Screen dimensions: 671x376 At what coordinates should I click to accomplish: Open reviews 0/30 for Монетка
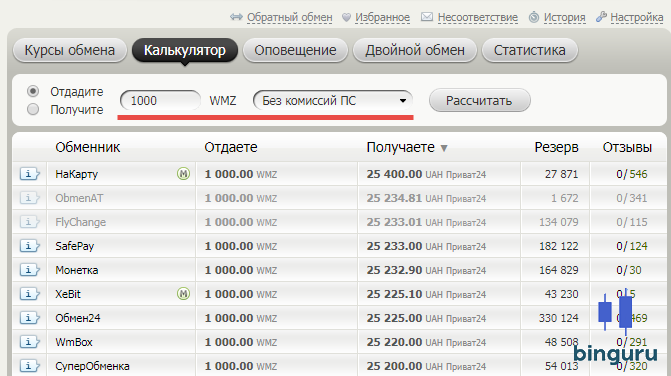tap(629, 270)
